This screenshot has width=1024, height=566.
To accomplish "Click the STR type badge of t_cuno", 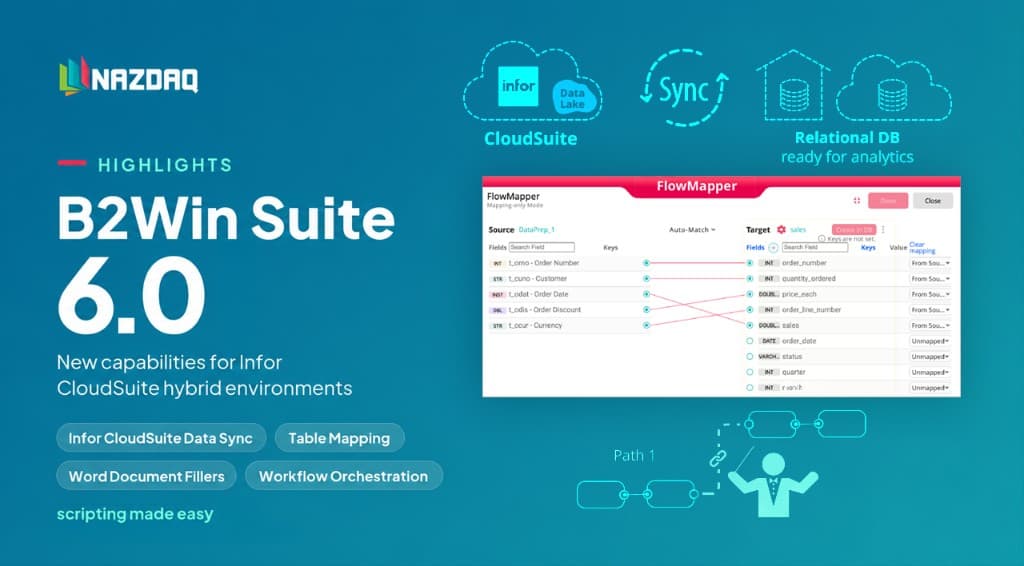I will pos(498,279).
